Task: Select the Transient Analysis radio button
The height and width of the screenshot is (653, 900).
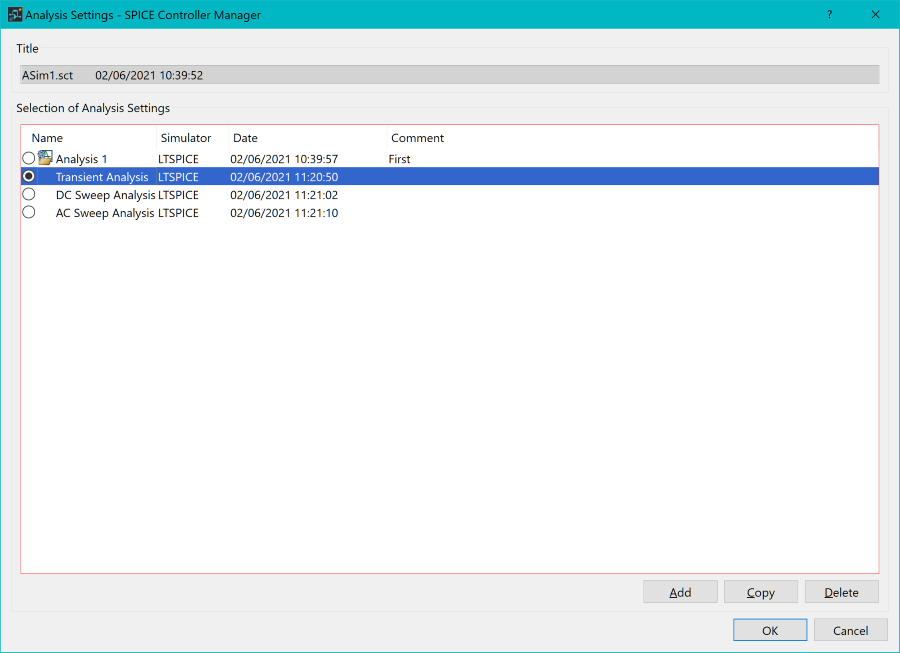Action: coord(28,176)
